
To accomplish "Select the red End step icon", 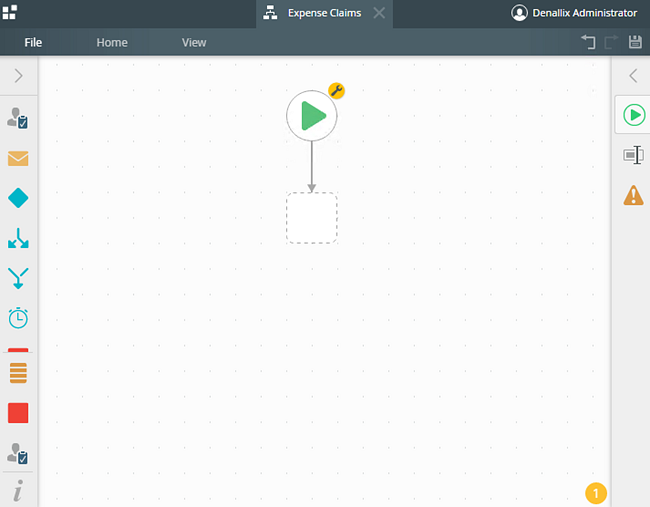I will (18, 413).
